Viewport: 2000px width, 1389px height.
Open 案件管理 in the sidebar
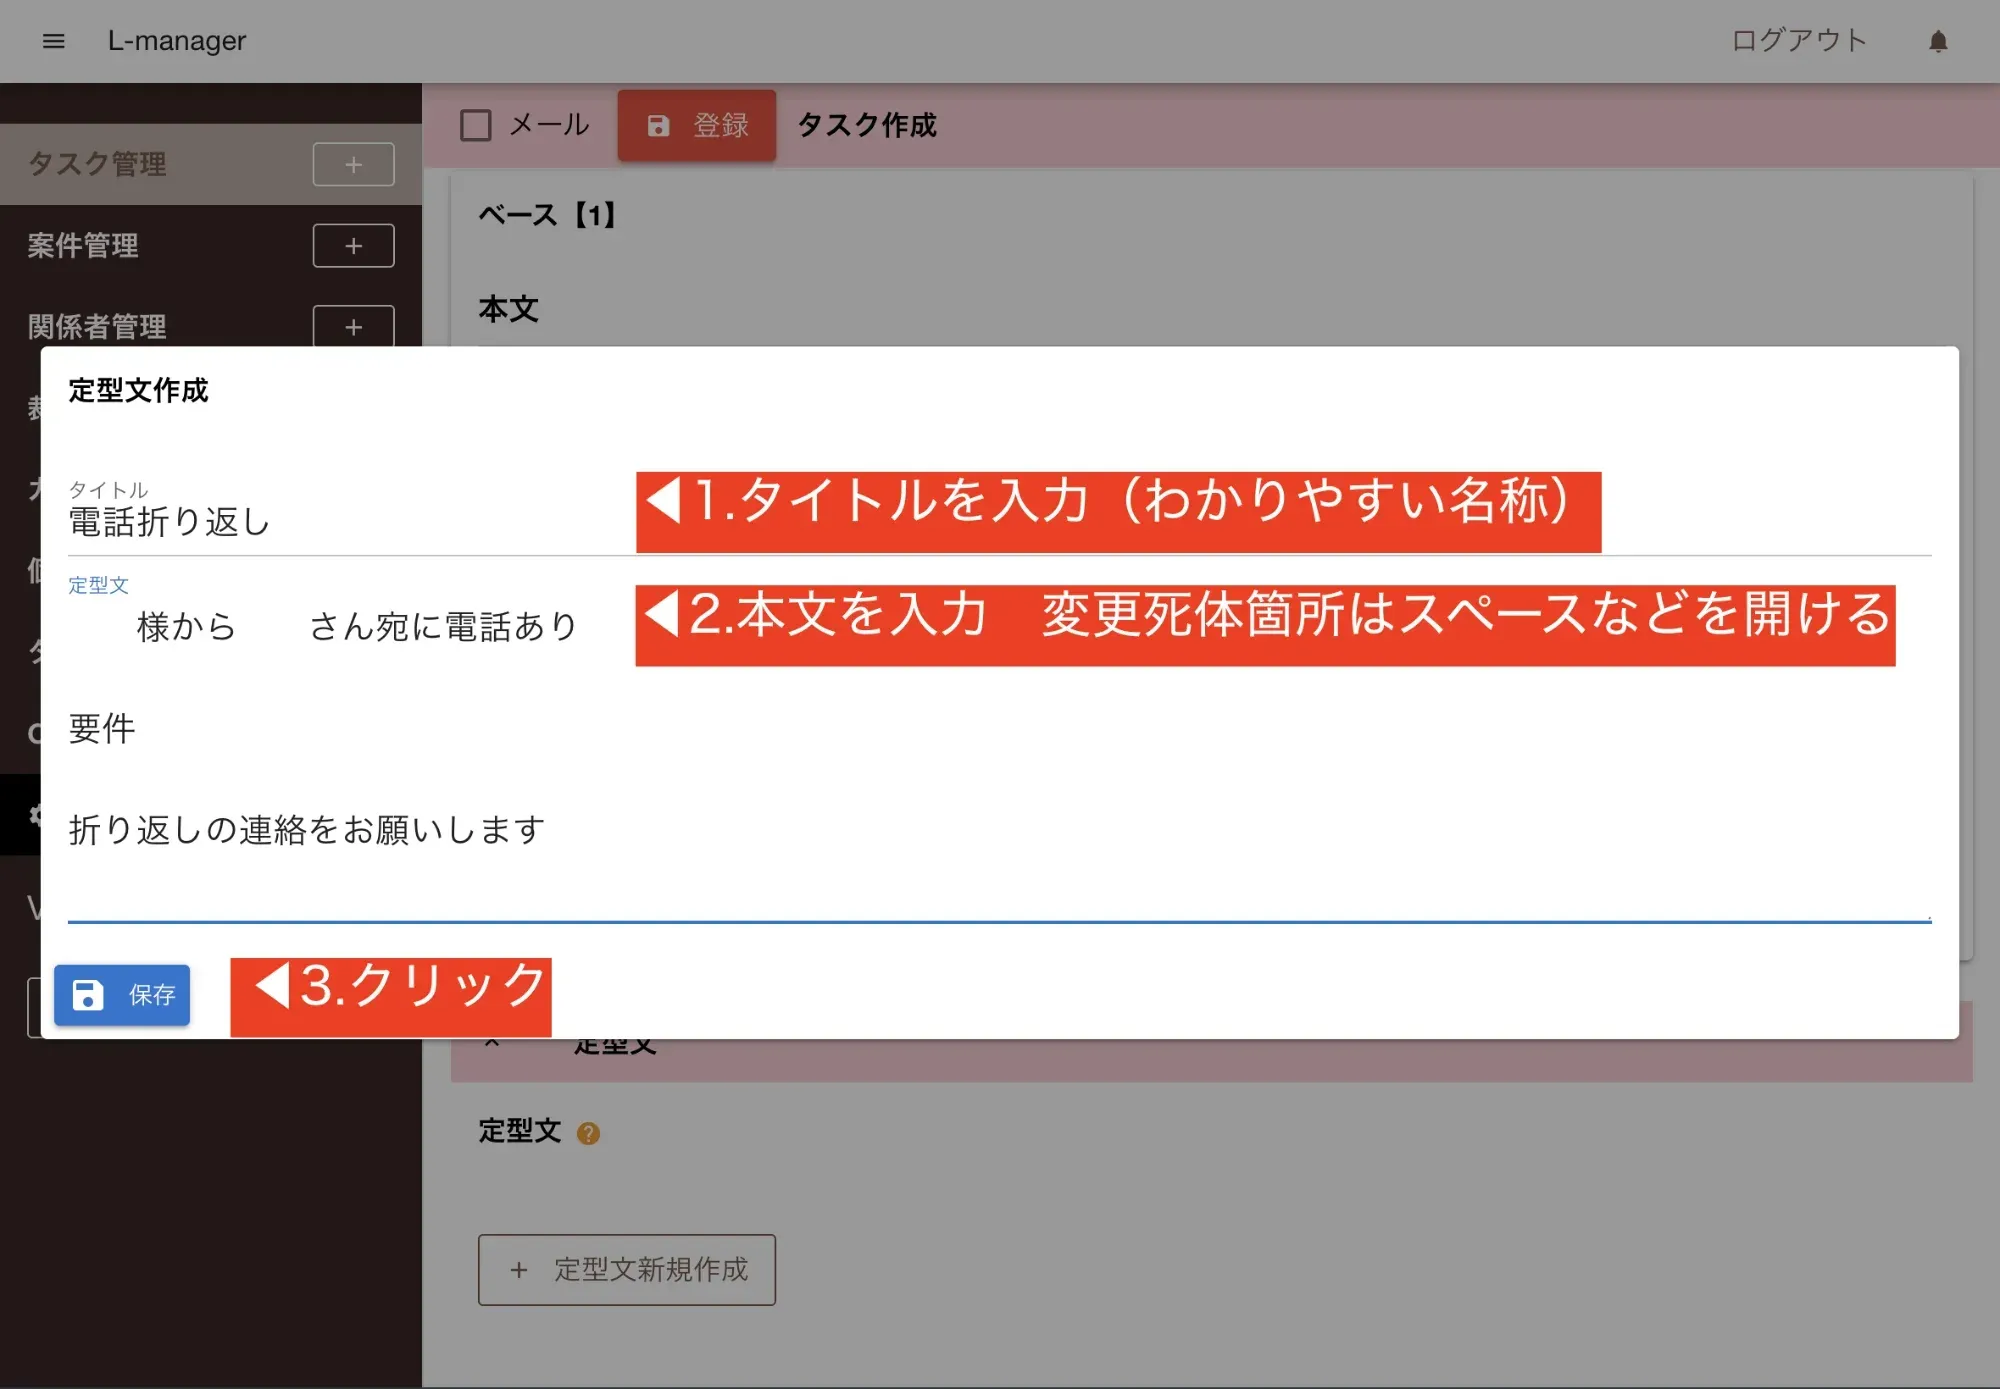[84, 246]
